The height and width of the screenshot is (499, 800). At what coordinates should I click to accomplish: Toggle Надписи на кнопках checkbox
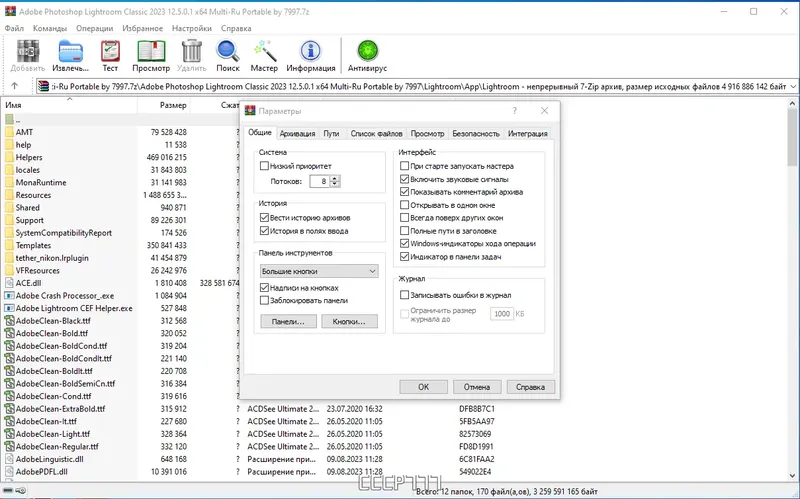(264, 288)
